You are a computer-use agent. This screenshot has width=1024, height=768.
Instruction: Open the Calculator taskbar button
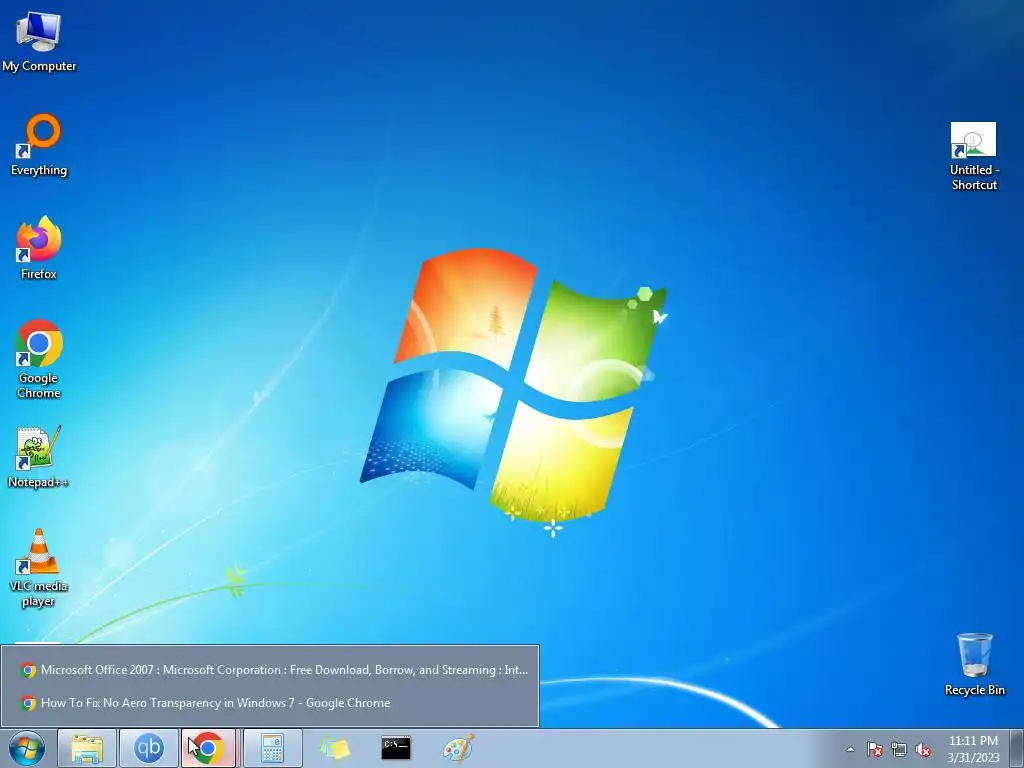(272, 748)
